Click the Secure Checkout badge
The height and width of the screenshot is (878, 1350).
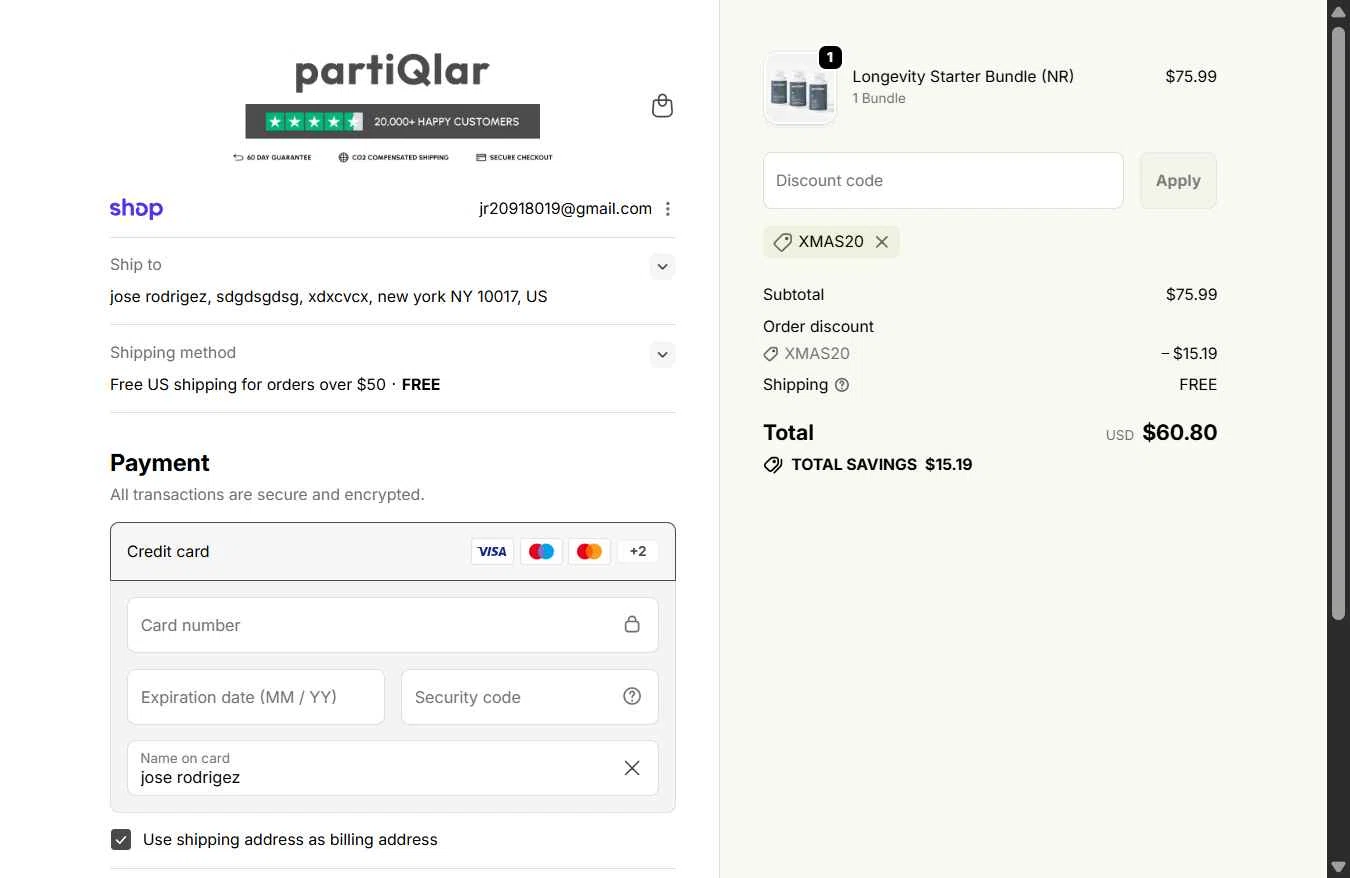click(514, 157)
